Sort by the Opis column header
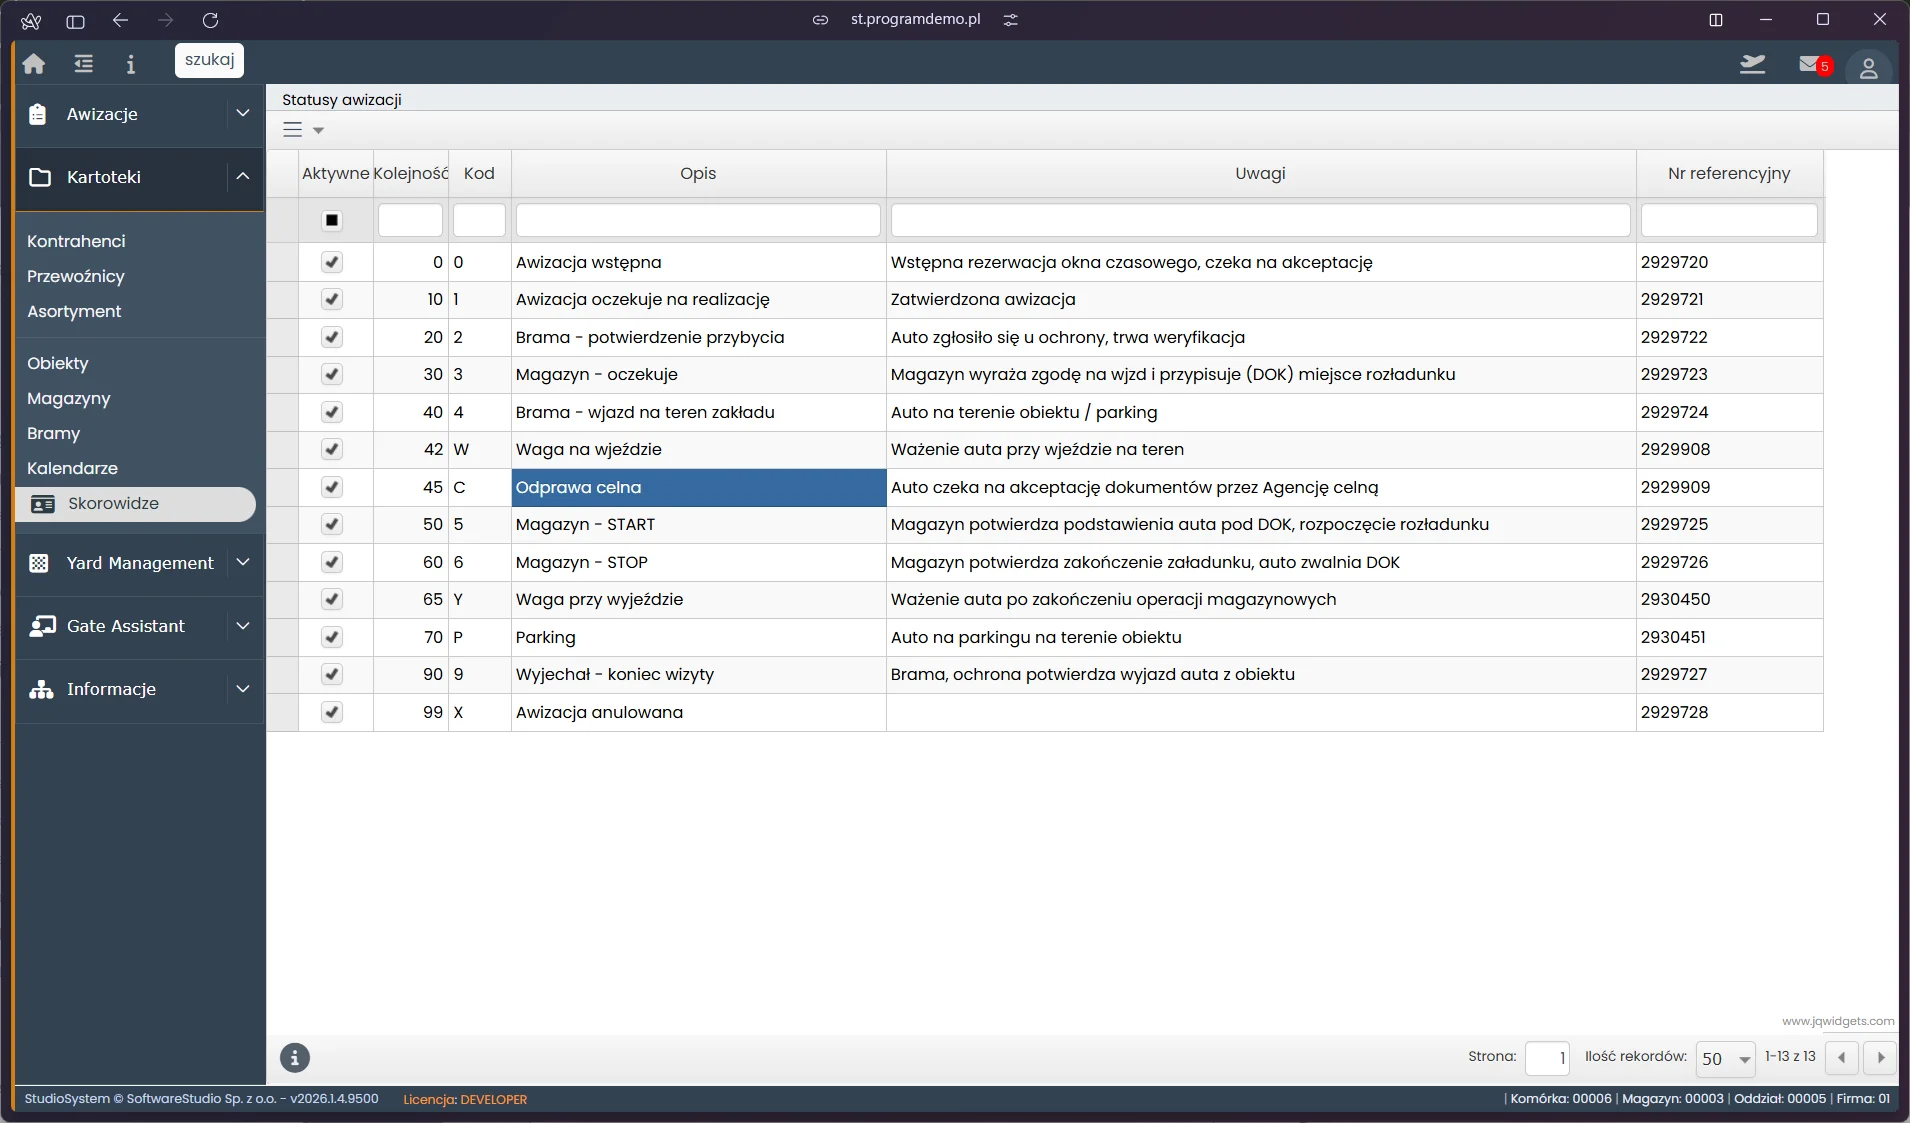Screen dimensions: 1910x1123 coord(698,173)
